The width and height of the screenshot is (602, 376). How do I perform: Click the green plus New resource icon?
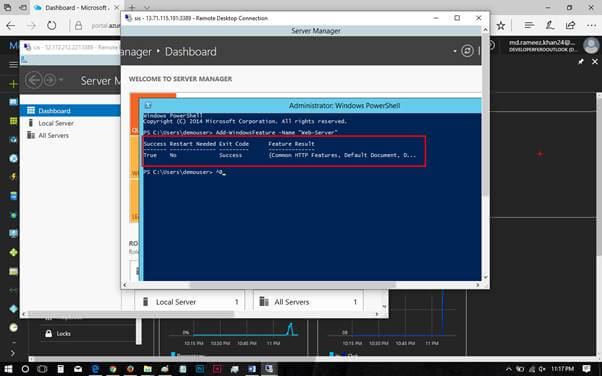click(13, 83)
